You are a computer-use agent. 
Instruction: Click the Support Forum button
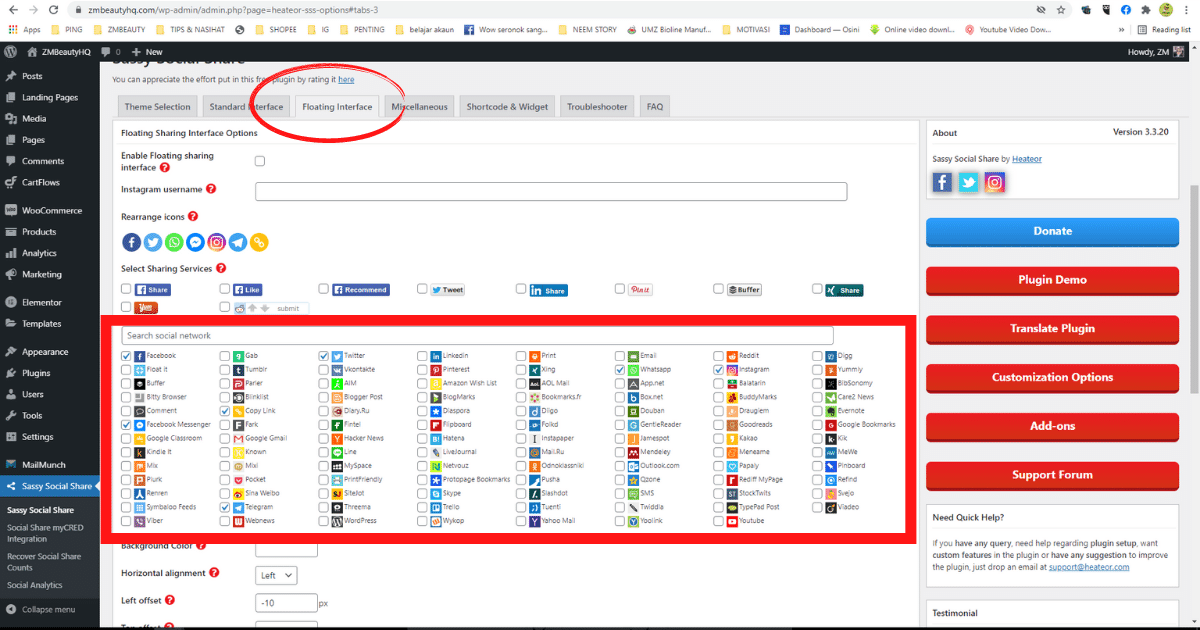(1052, 475)
